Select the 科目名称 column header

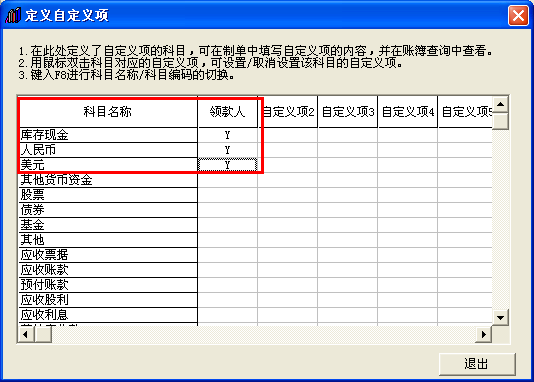pos(108,112)
